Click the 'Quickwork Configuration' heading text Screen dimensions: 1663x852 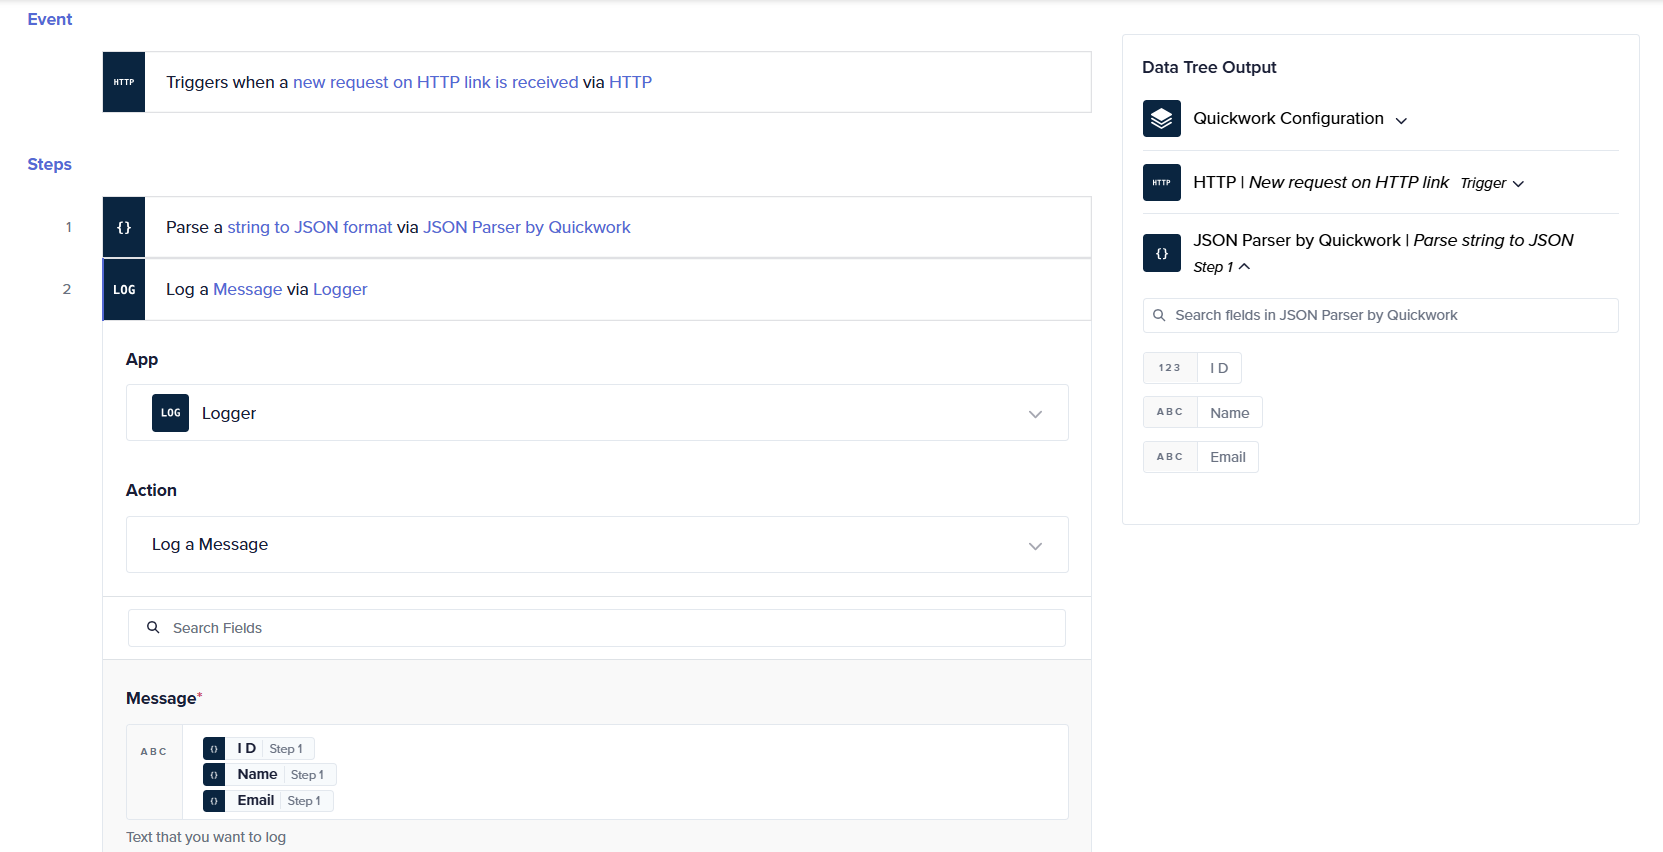(x=1288, y=118)
